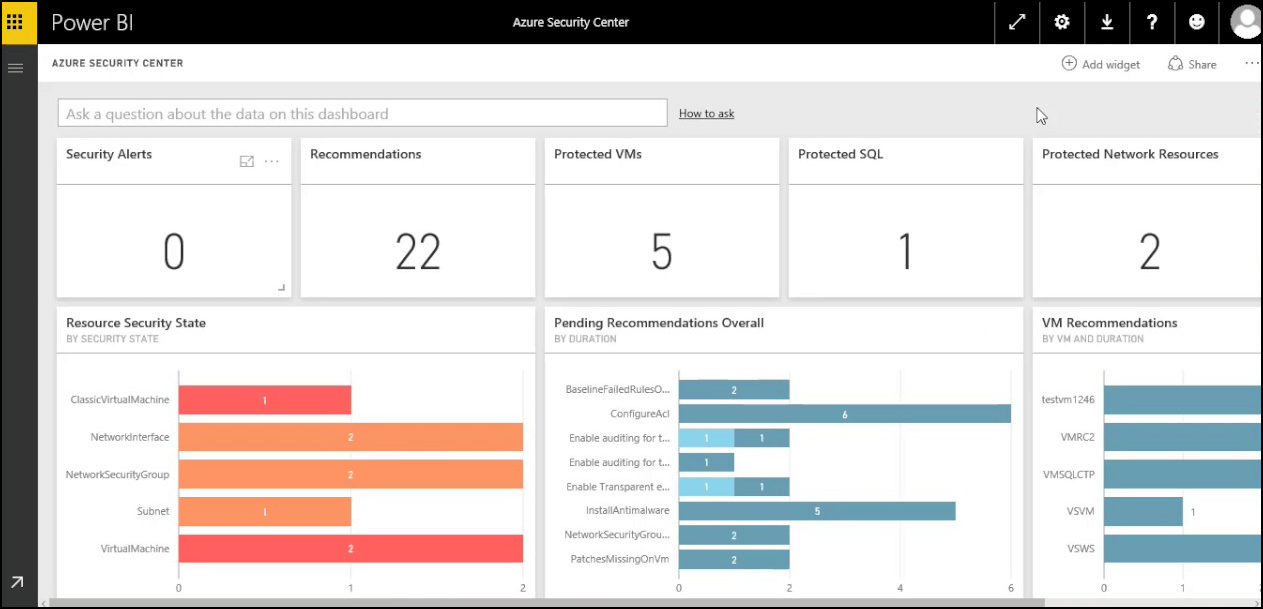This screenshot has height=609, width=1263.
Task: Toggle the hamburger navigation pane menu
Action: pyautogui.click(x=15, y=68)
